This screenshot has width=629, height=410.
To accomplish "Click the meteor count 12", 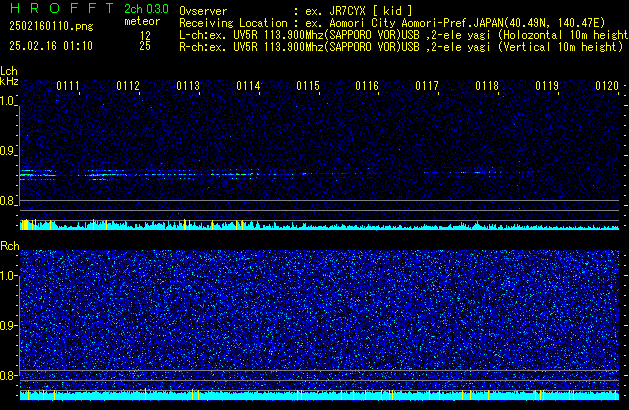I will pyautogui.click(x=145, y=36).
